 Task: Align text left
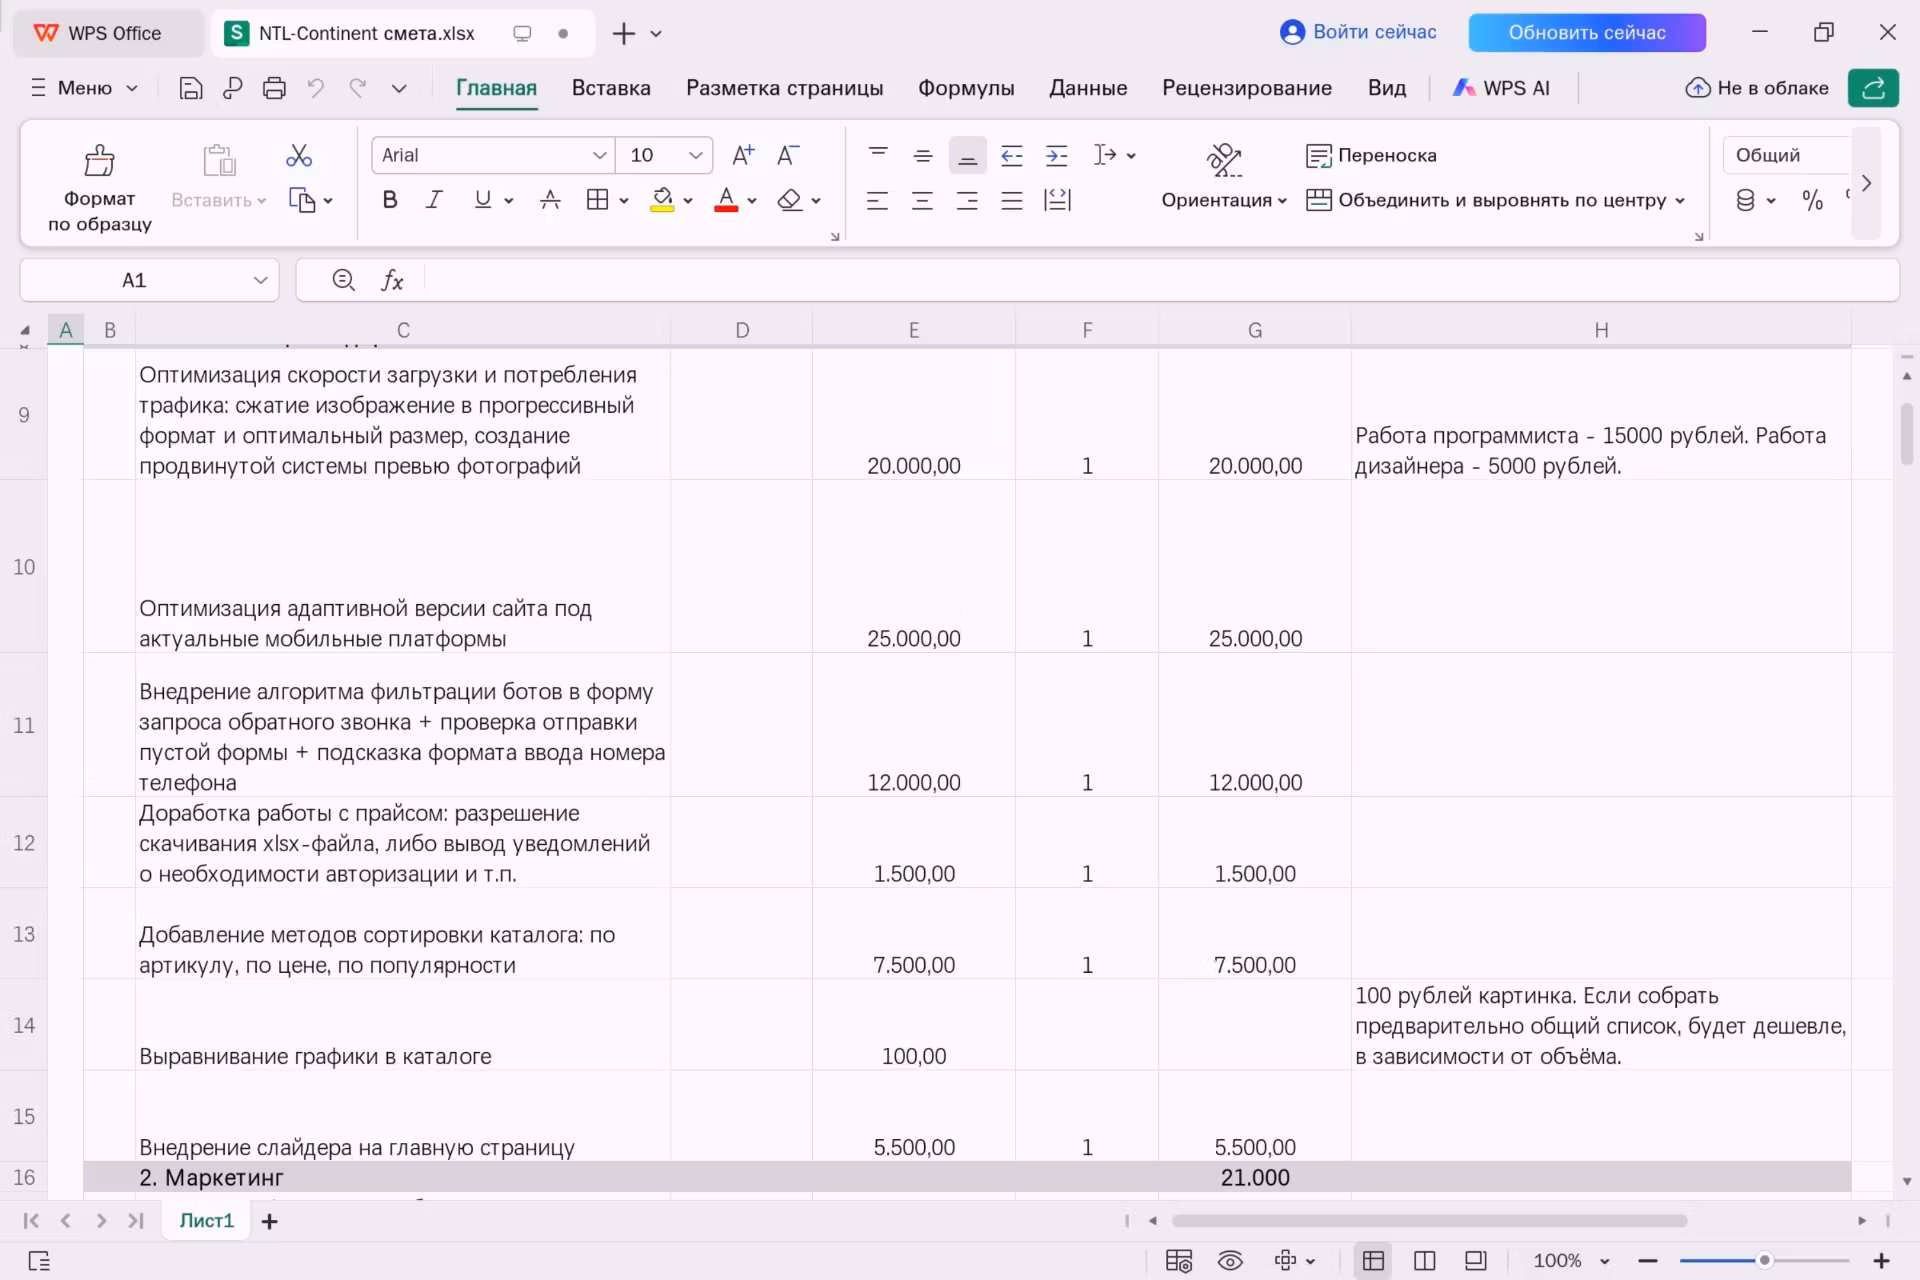877,200
